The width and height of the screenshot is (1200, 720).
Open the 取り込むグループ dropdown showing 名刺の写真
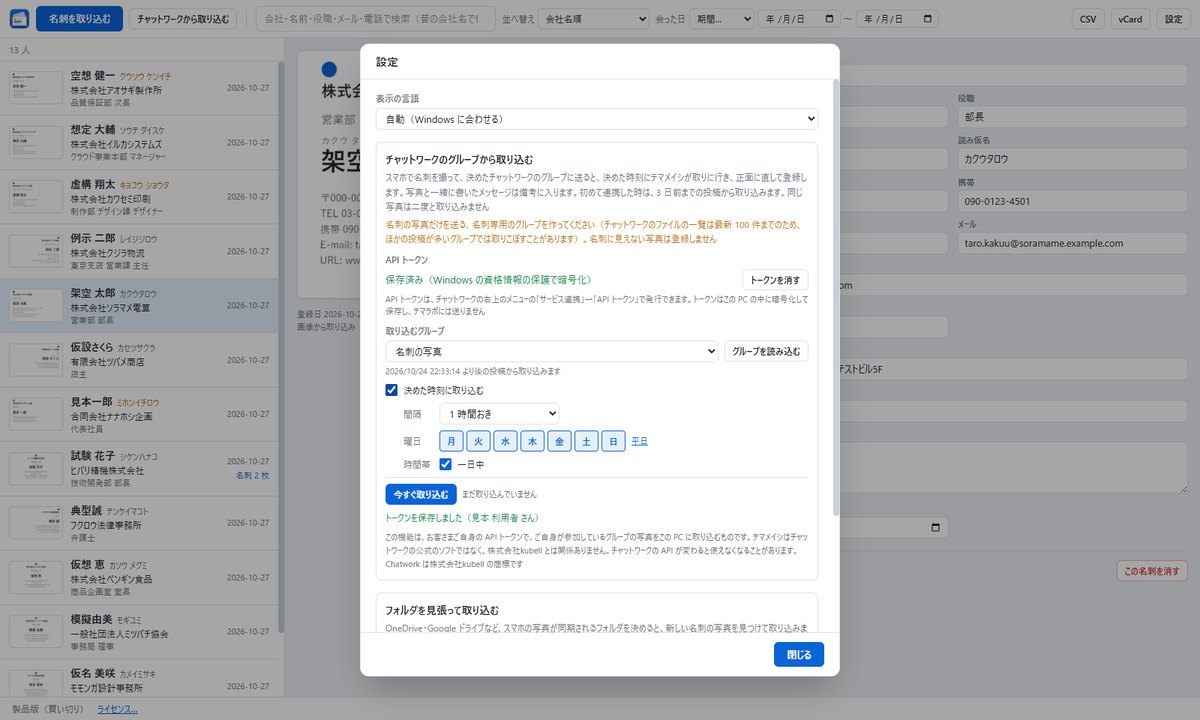552,351
